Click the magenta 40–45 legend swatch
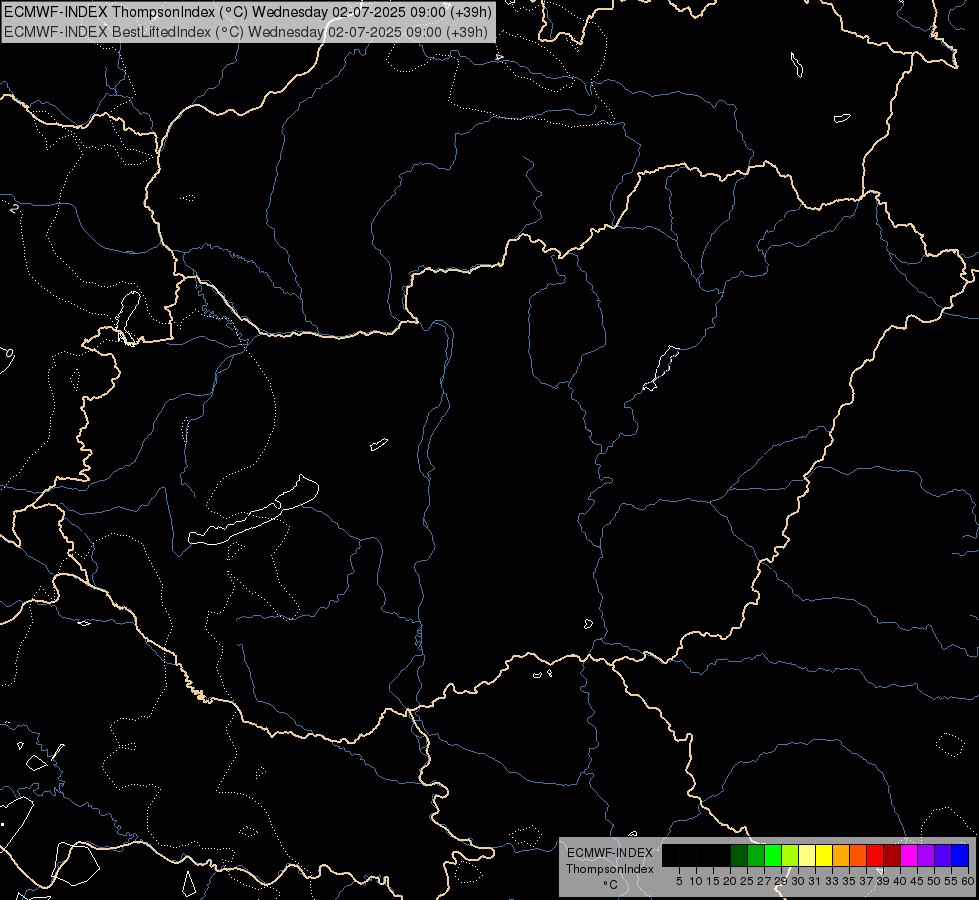This screenshot has height=900, width=979. [909, 855]
